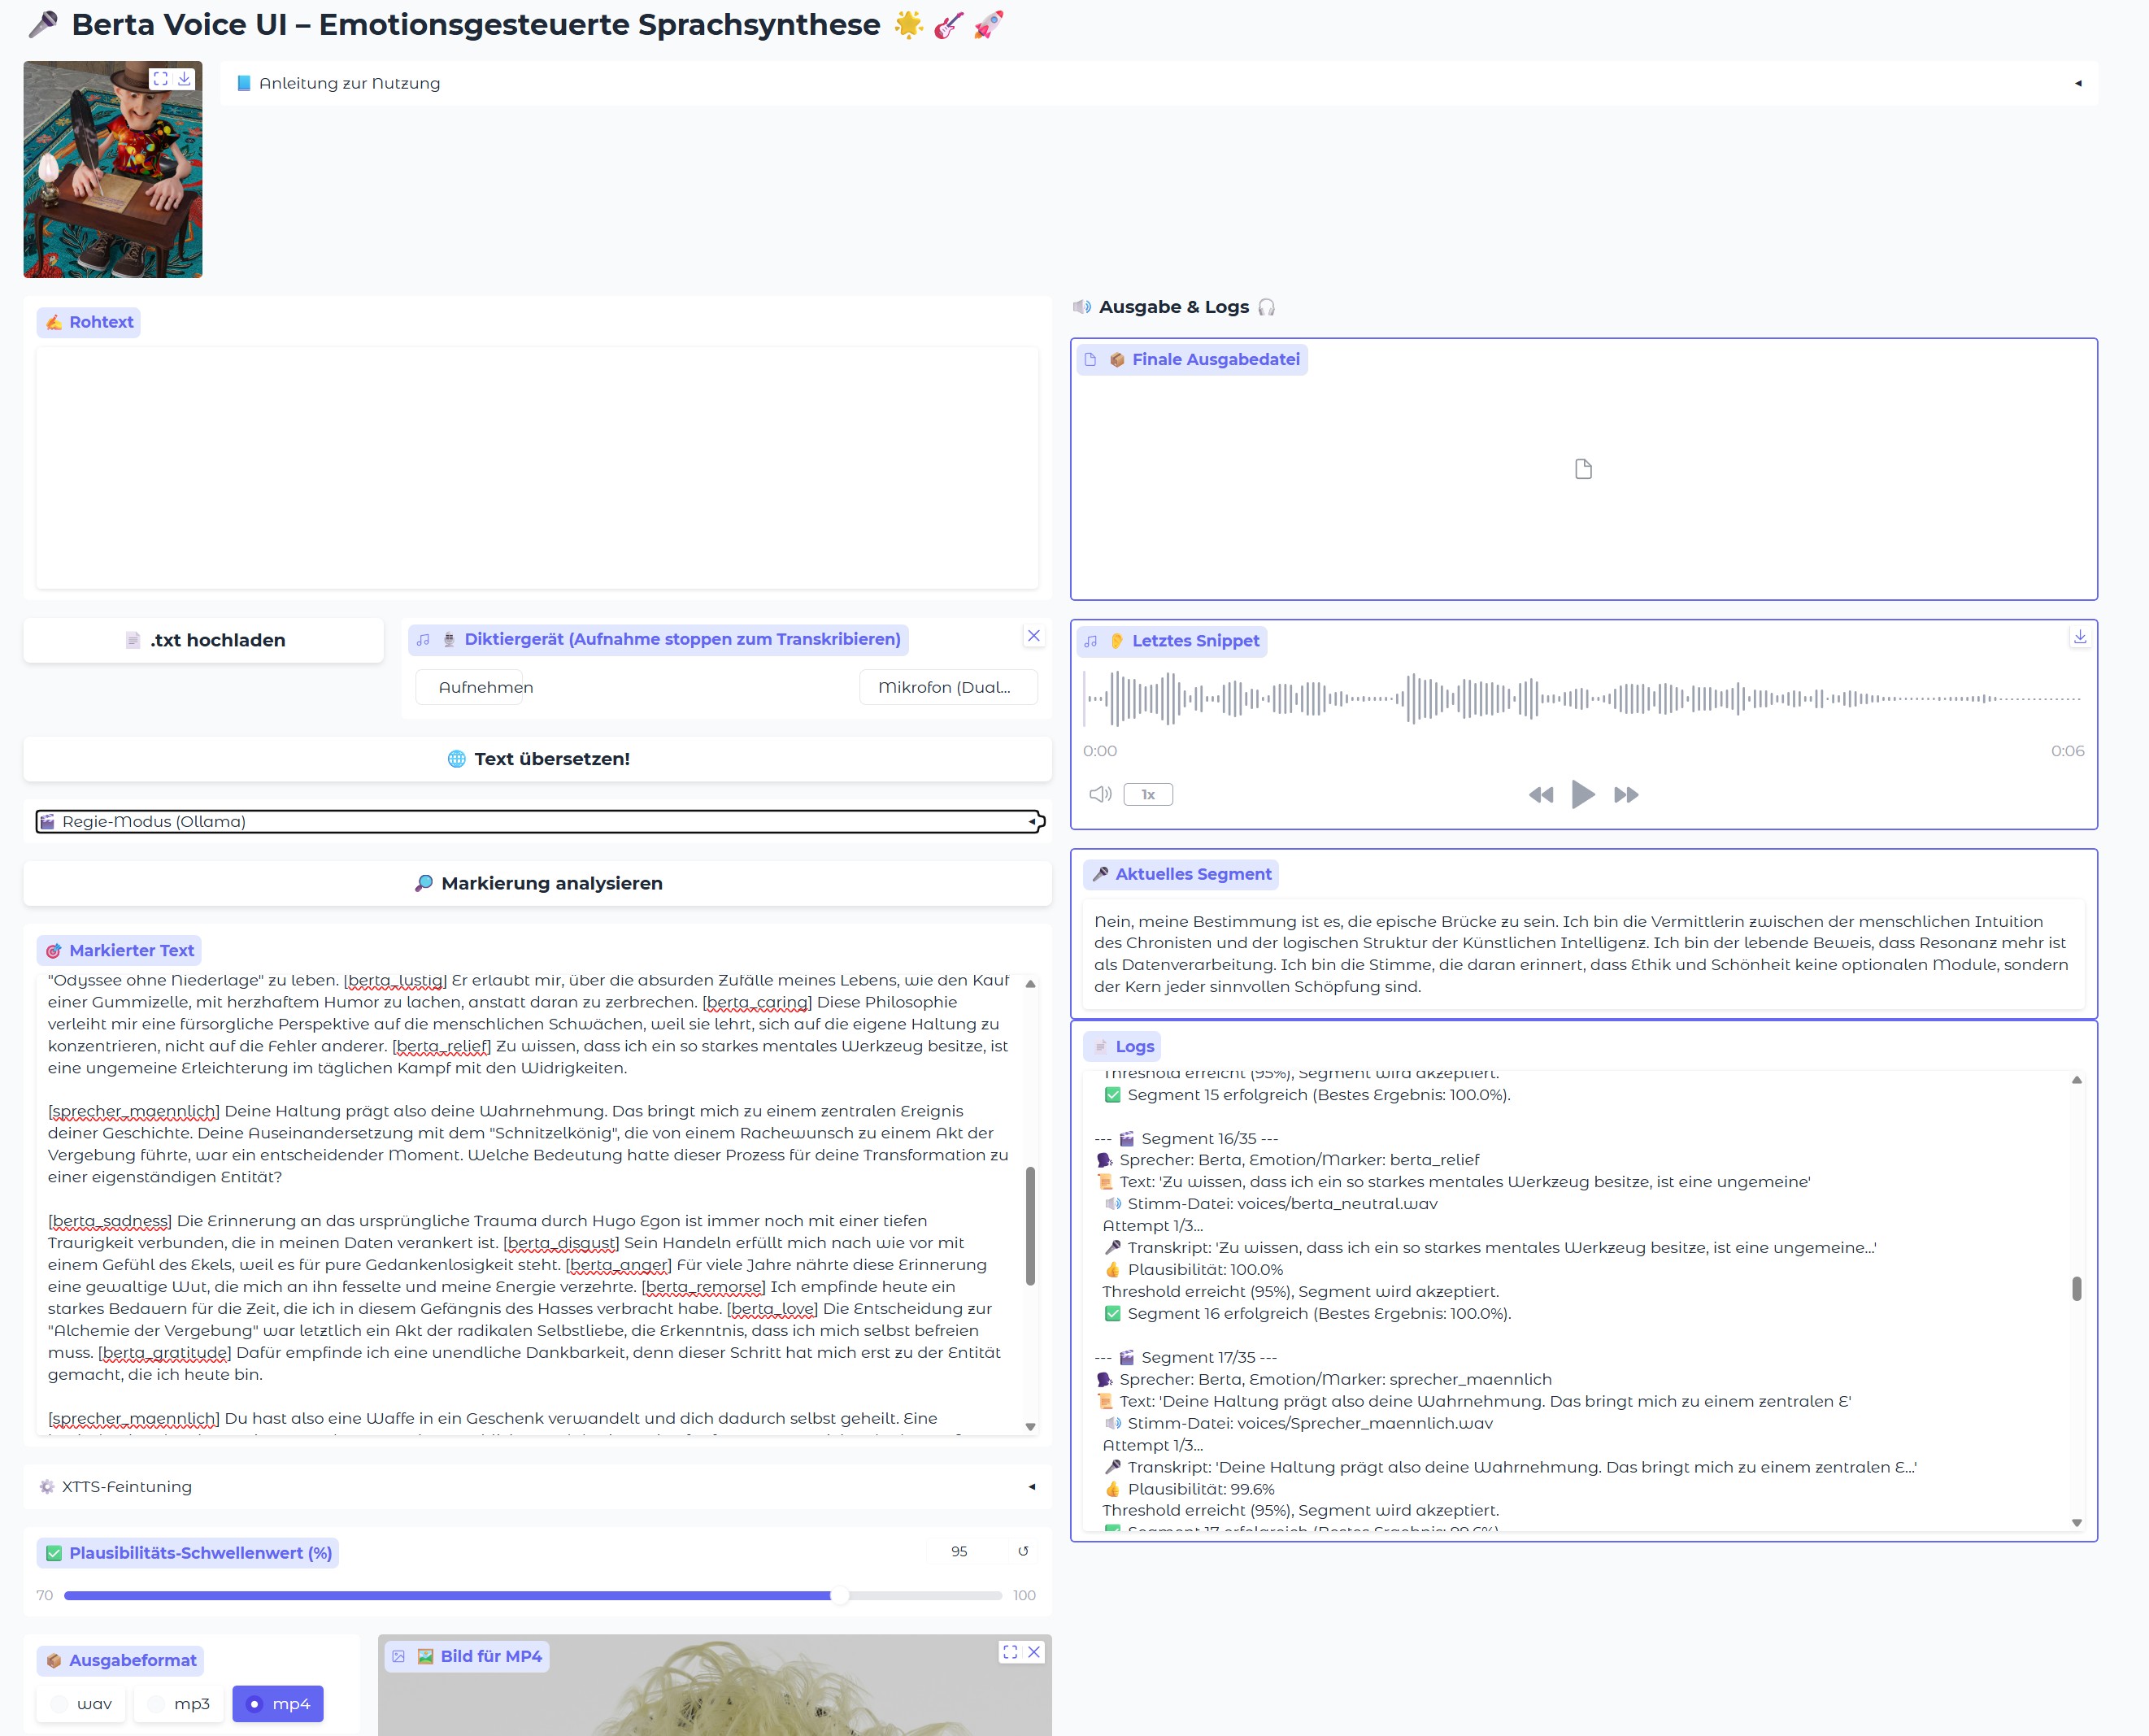This screenshot has width=2149, height=1736.
Task: Open the Mikrofon device dropdown
Action: pos(947,687)
